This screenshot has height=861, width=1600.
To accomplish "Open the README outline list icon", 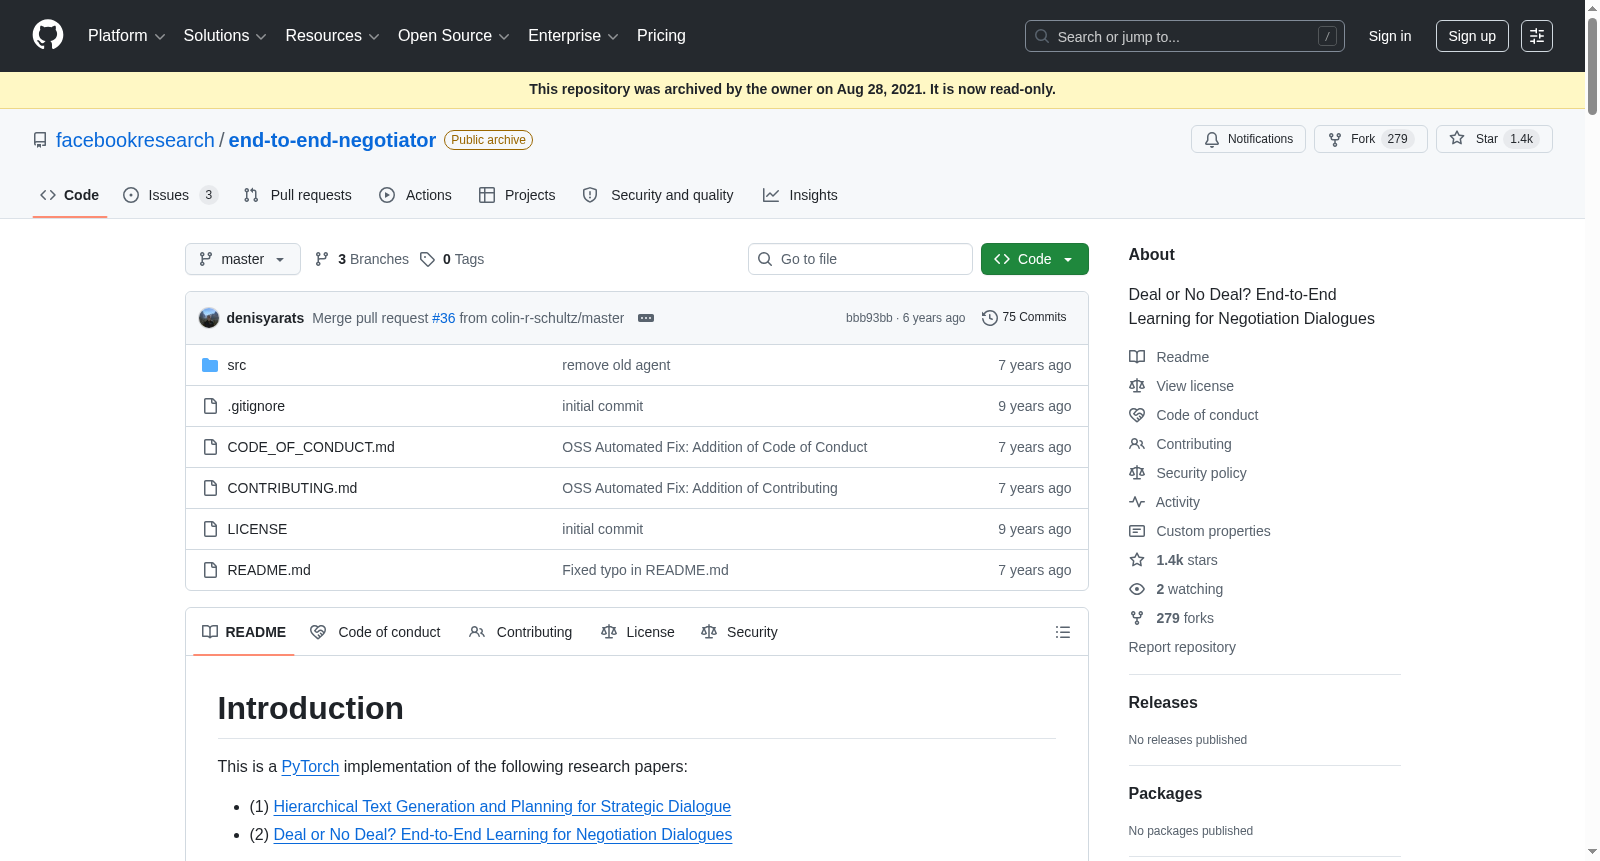I will pos(1063,632).
